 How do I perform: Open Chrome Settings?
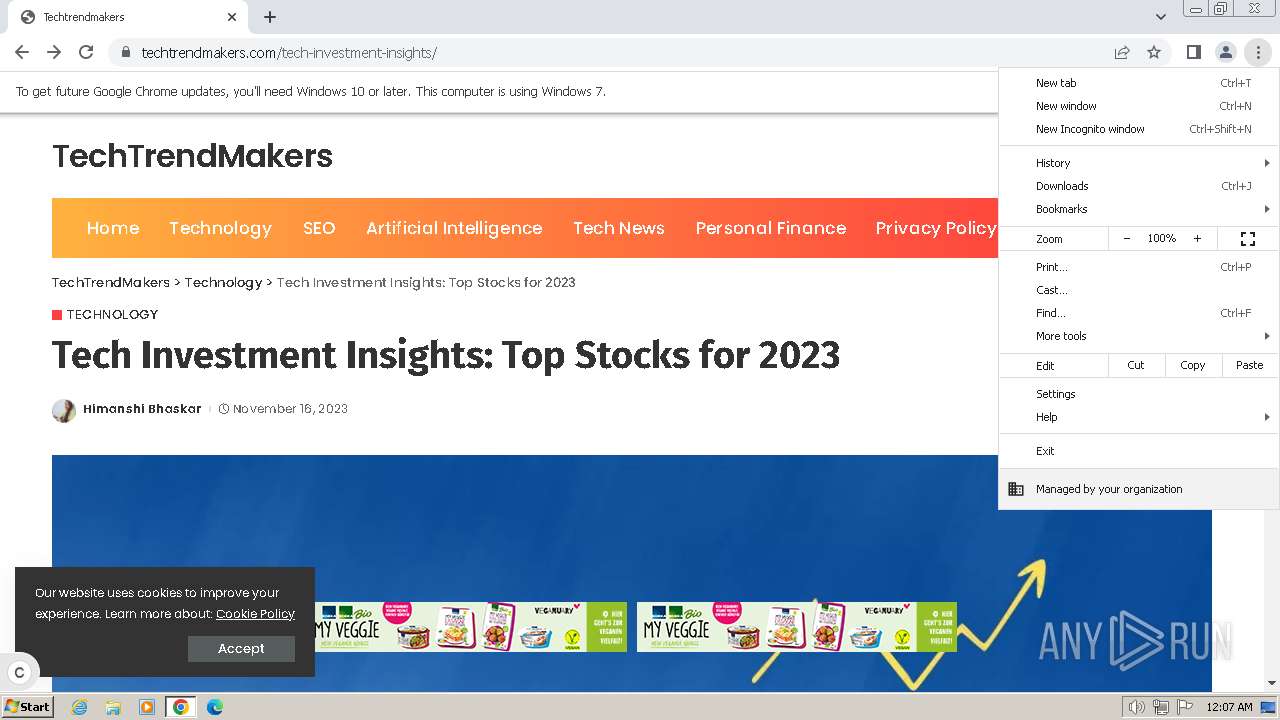pos(1139,394)
